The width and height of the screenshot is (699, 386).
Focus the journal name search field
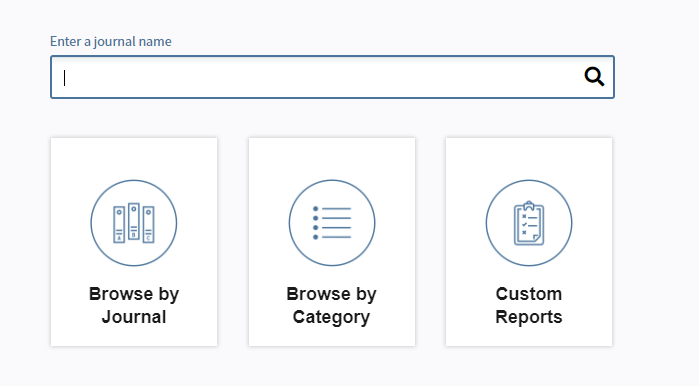332,77
